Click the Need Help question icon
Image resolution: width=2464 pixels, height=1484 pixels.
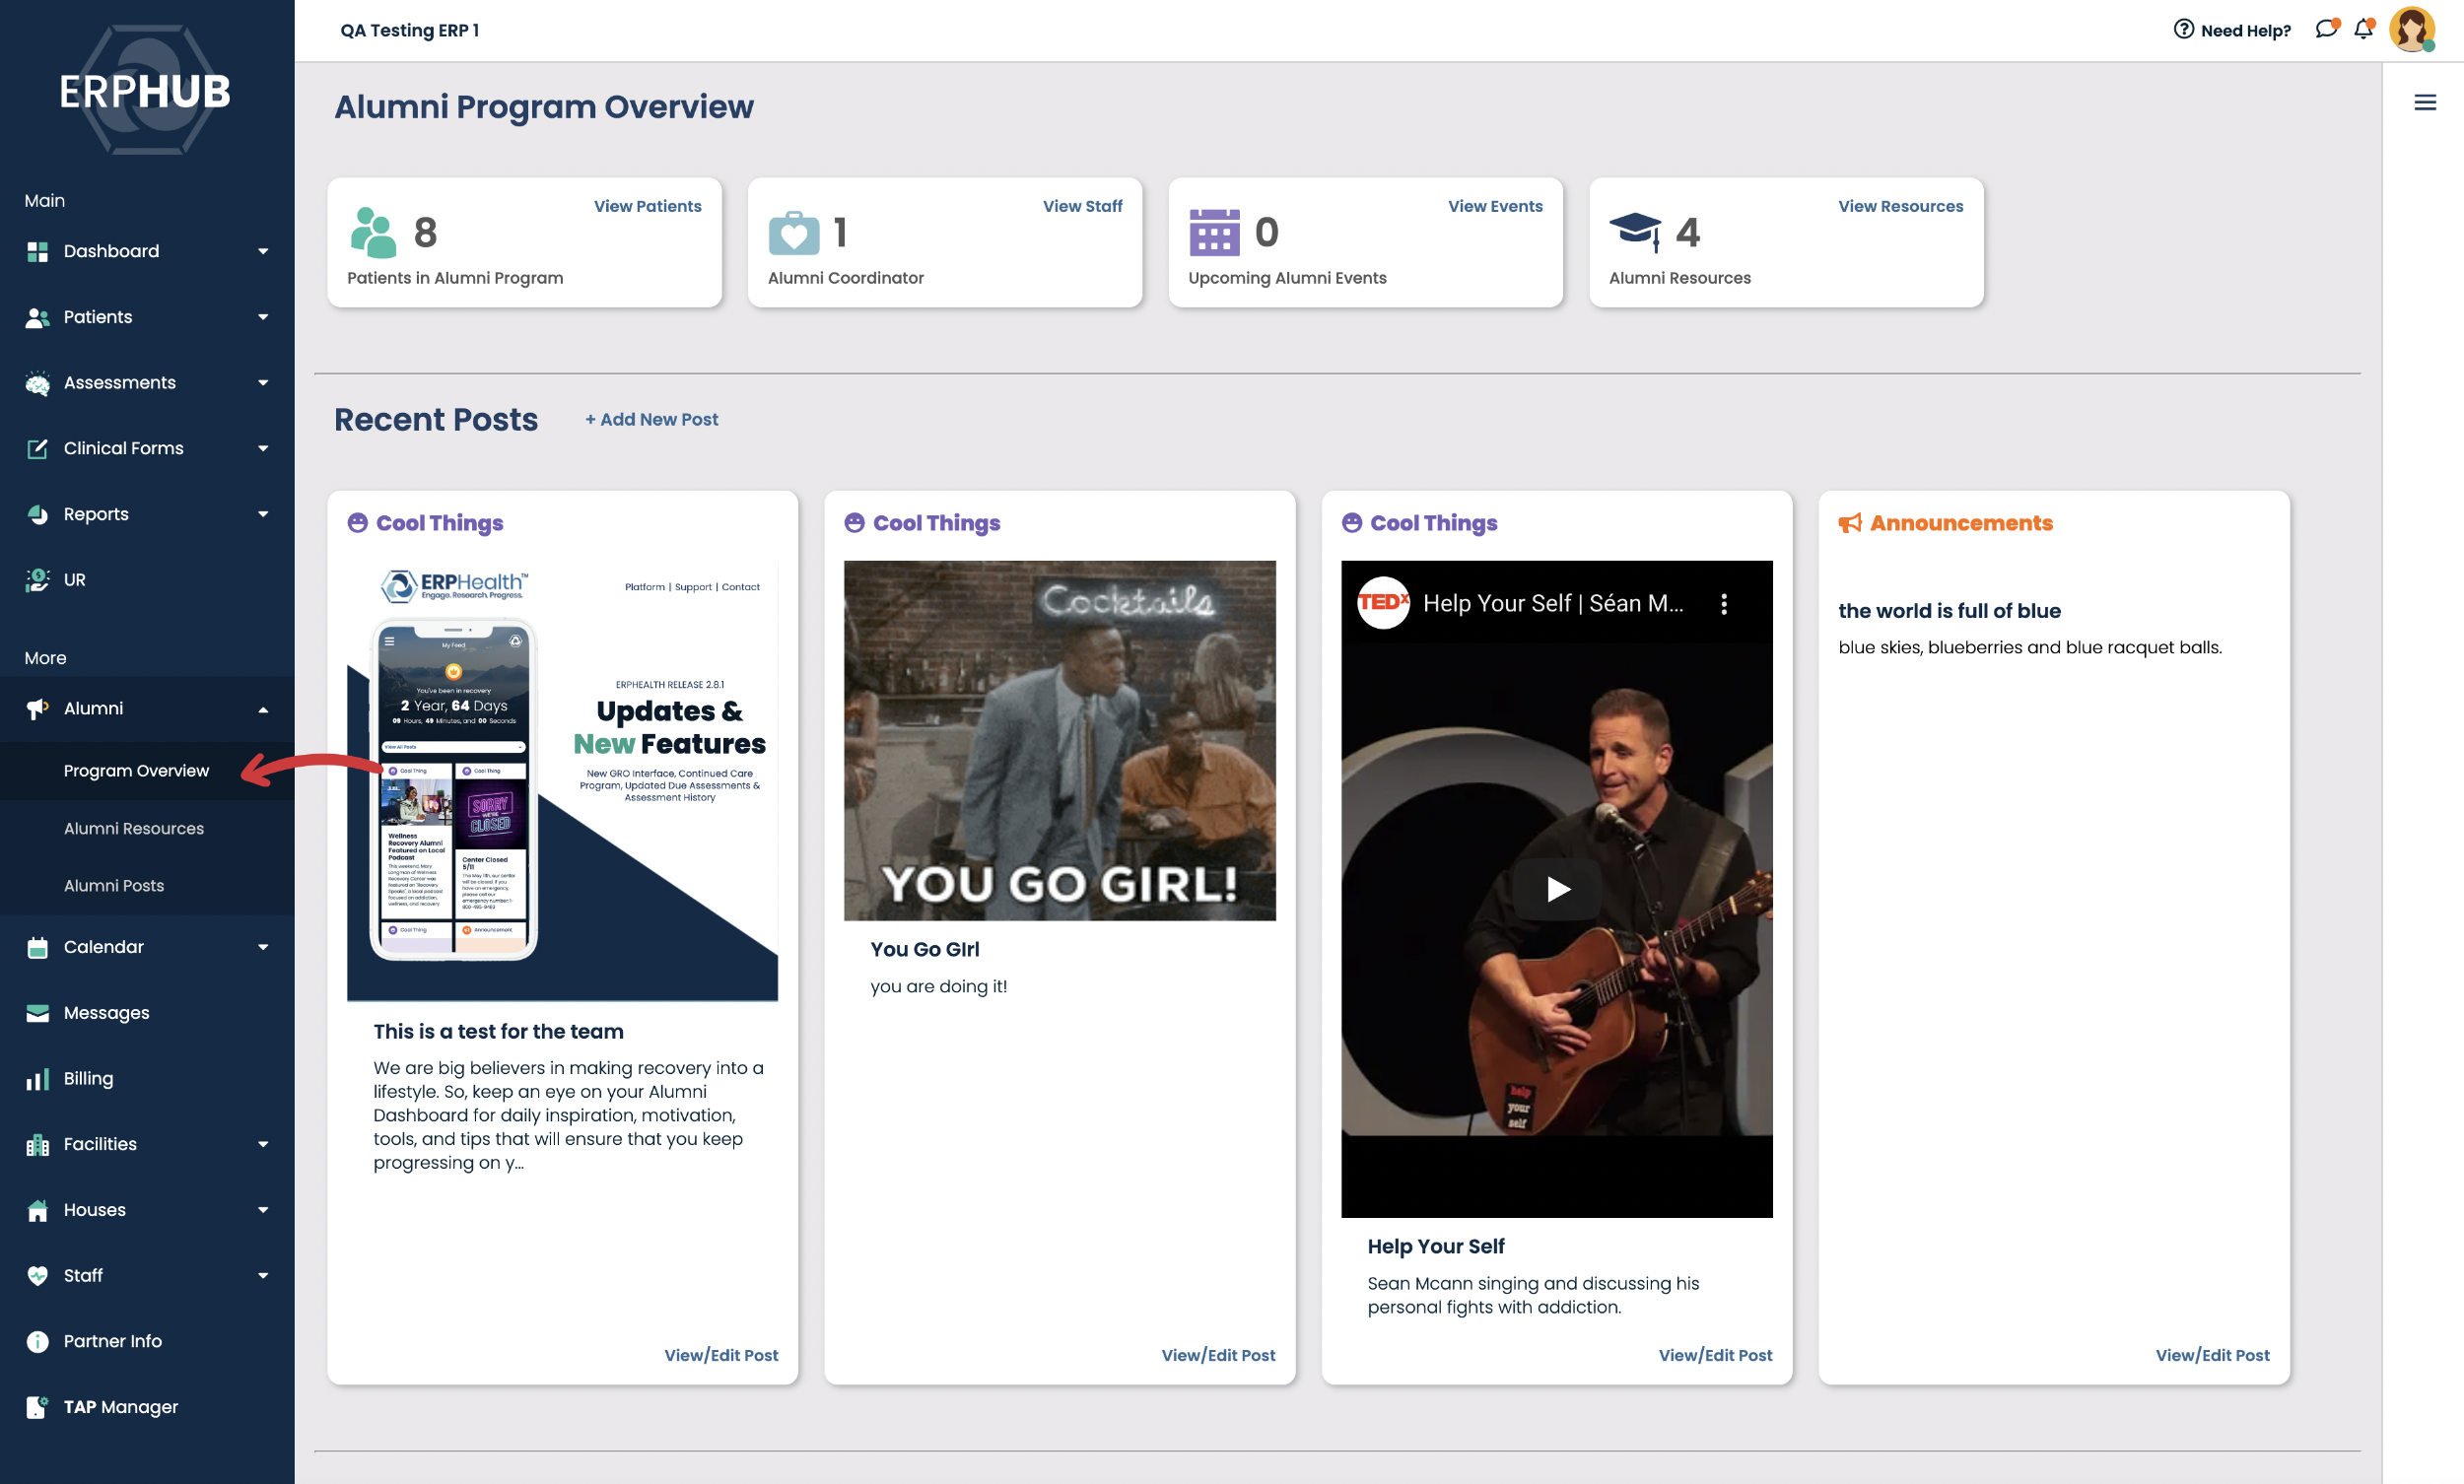tap(2183, 29)
